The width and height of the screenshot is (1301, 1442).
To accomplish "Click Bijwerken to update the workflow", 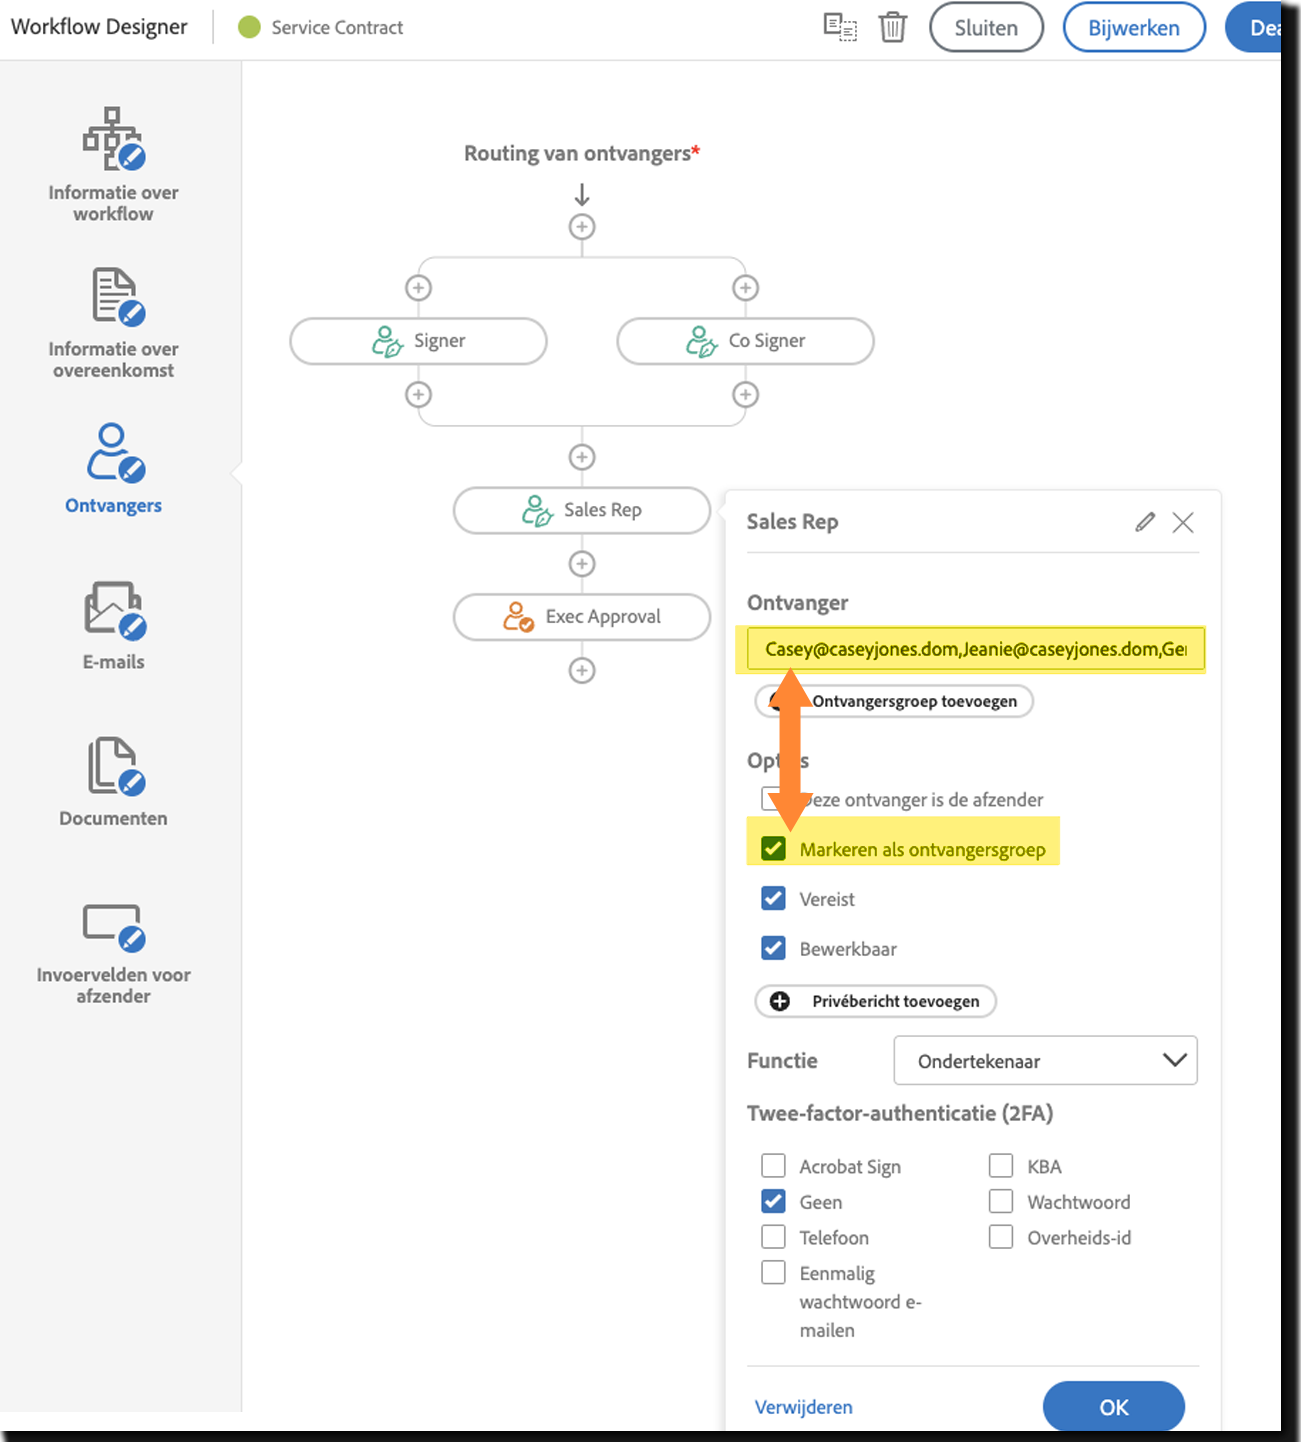I will tap(1133, 28).
